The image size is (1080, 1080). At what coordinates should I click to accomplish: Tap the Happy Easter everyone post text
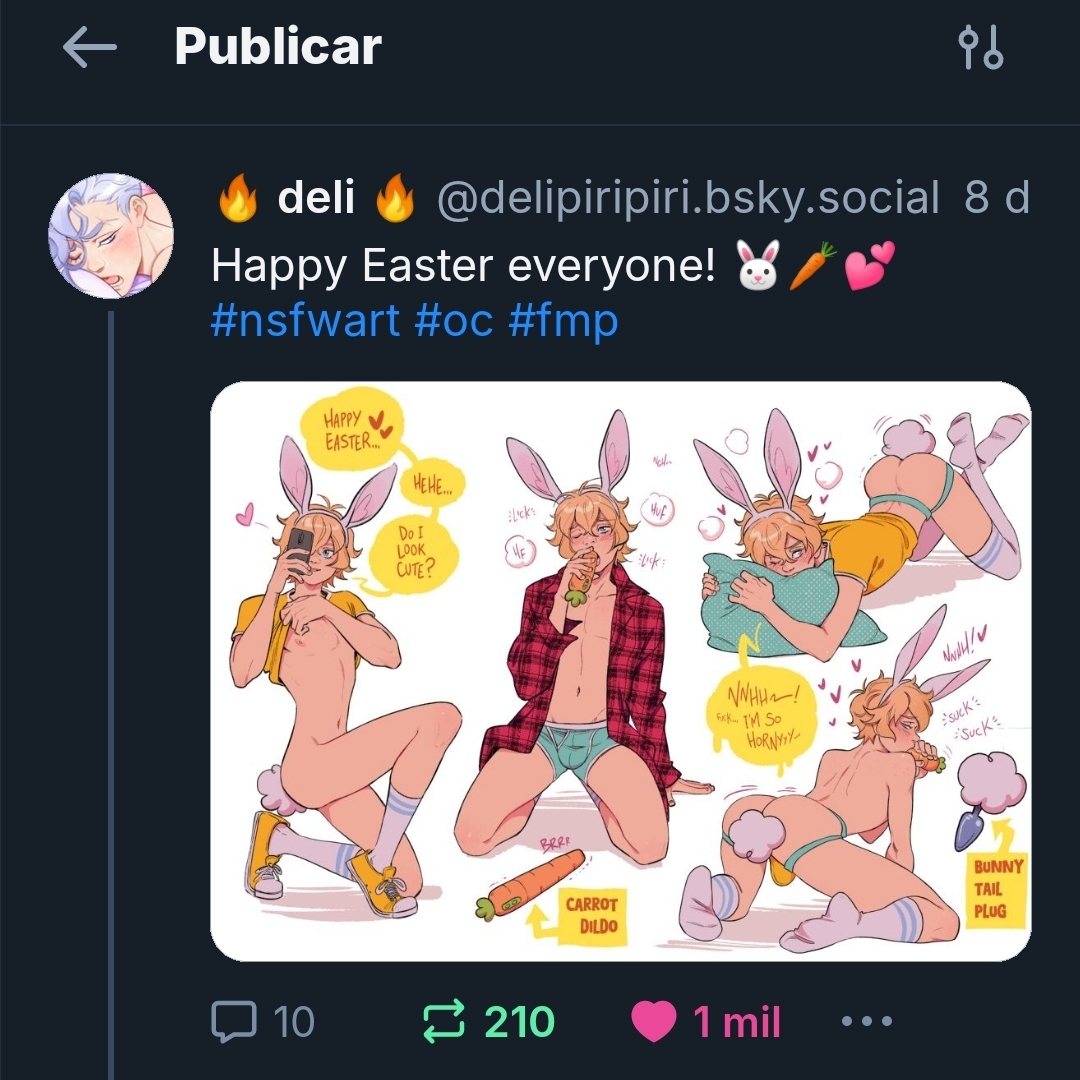(x=462, y=267)
